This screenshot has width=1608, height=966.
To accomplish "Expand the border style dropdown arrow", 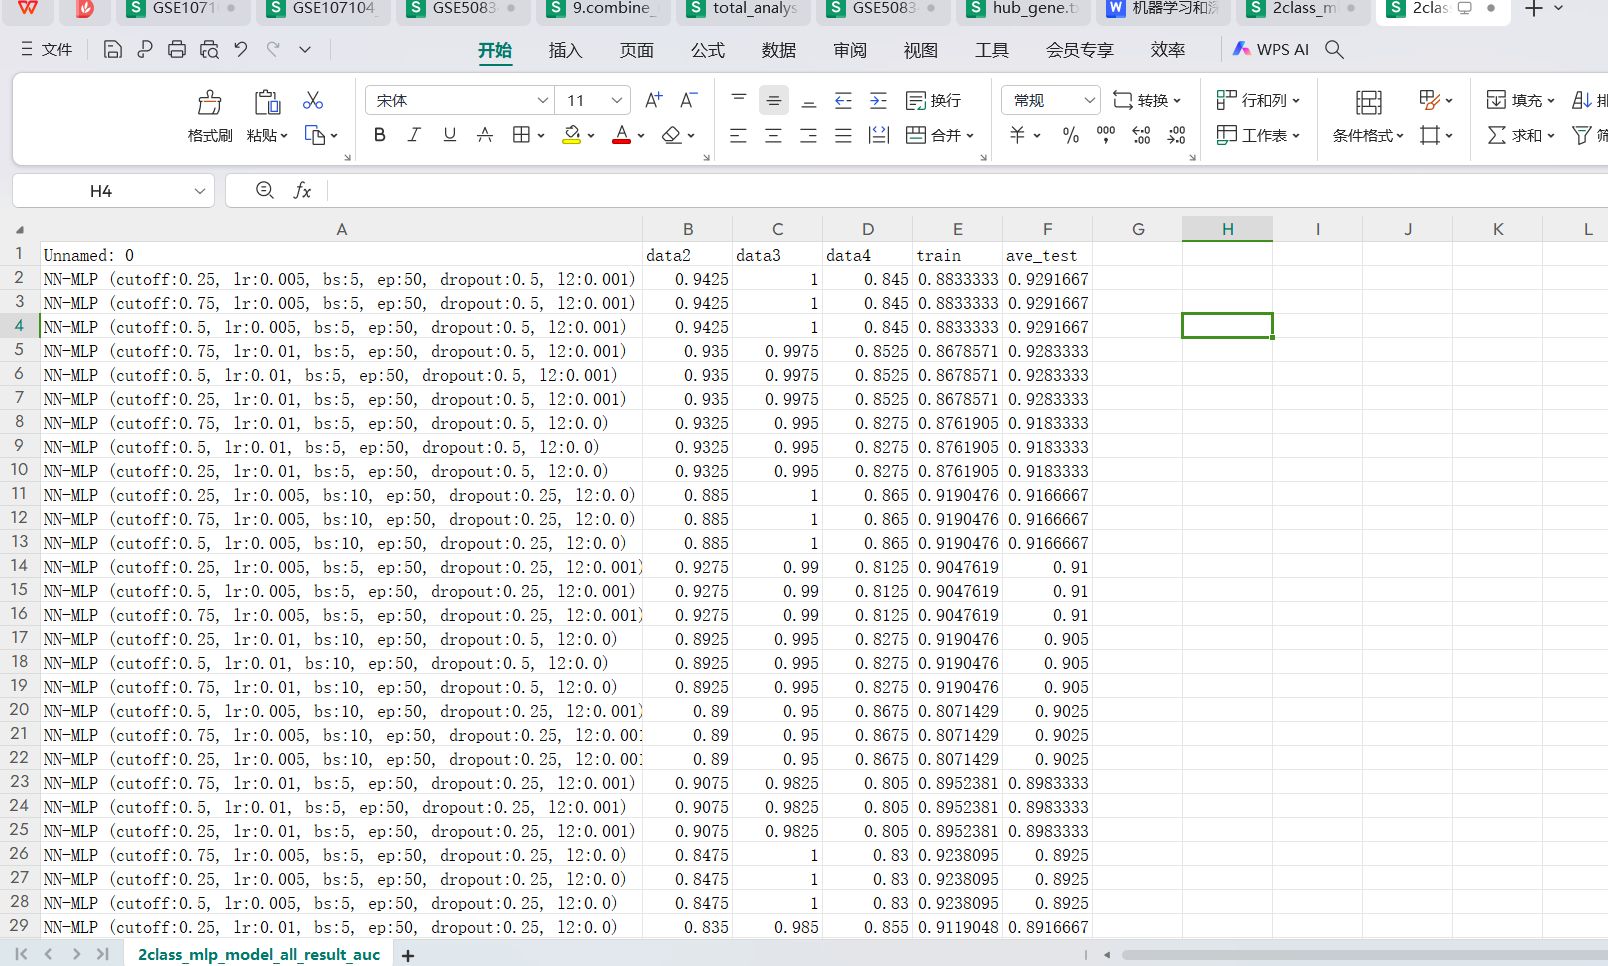I will pos(541,135).
